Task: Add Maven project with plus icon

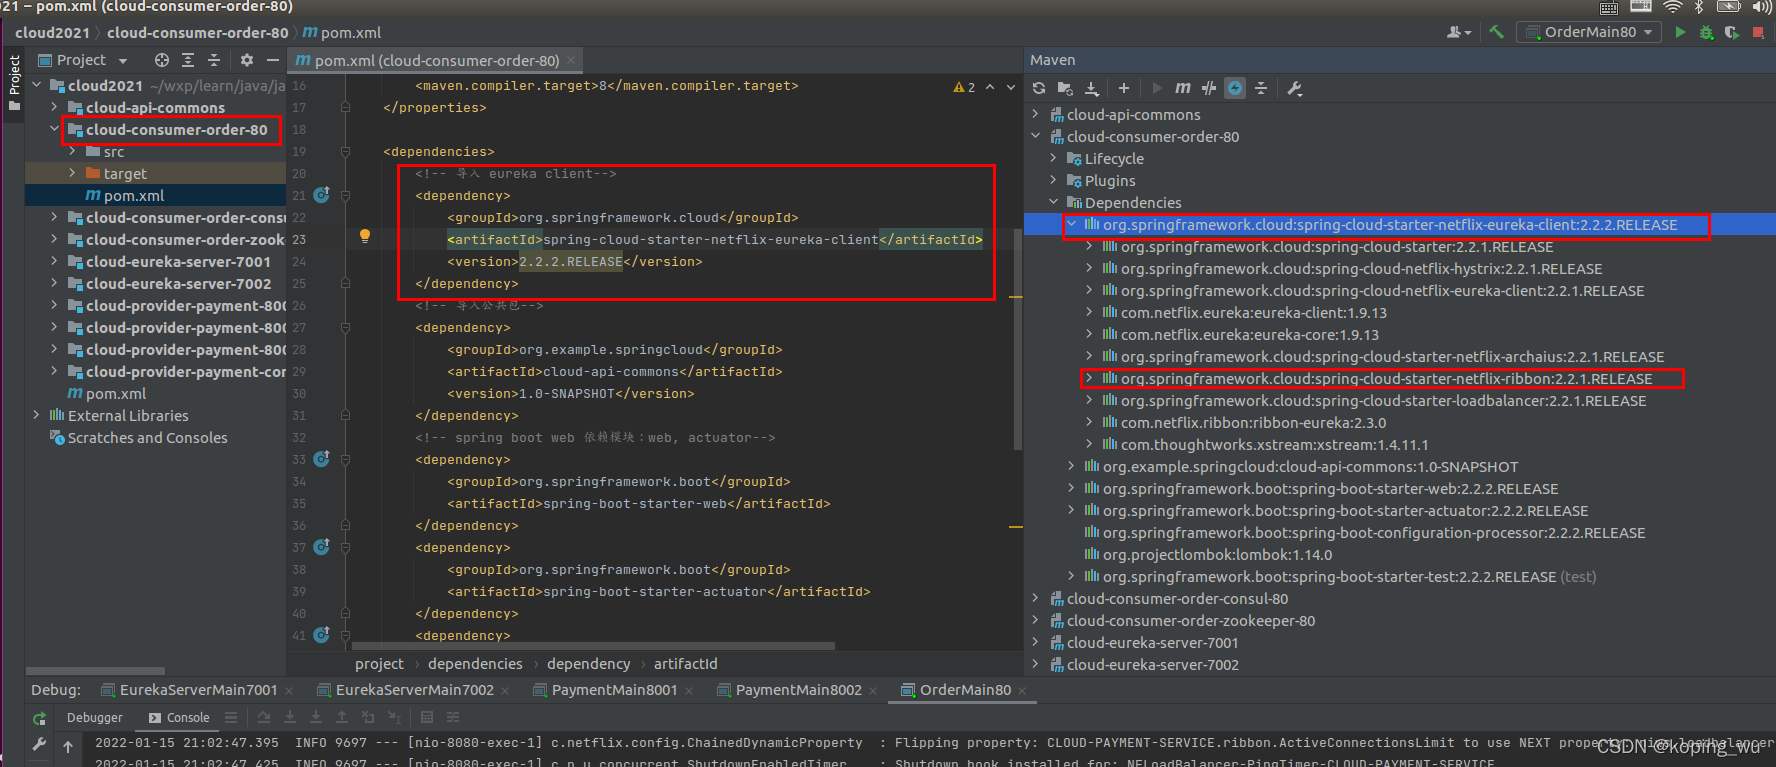Action: pos(1123,88)
